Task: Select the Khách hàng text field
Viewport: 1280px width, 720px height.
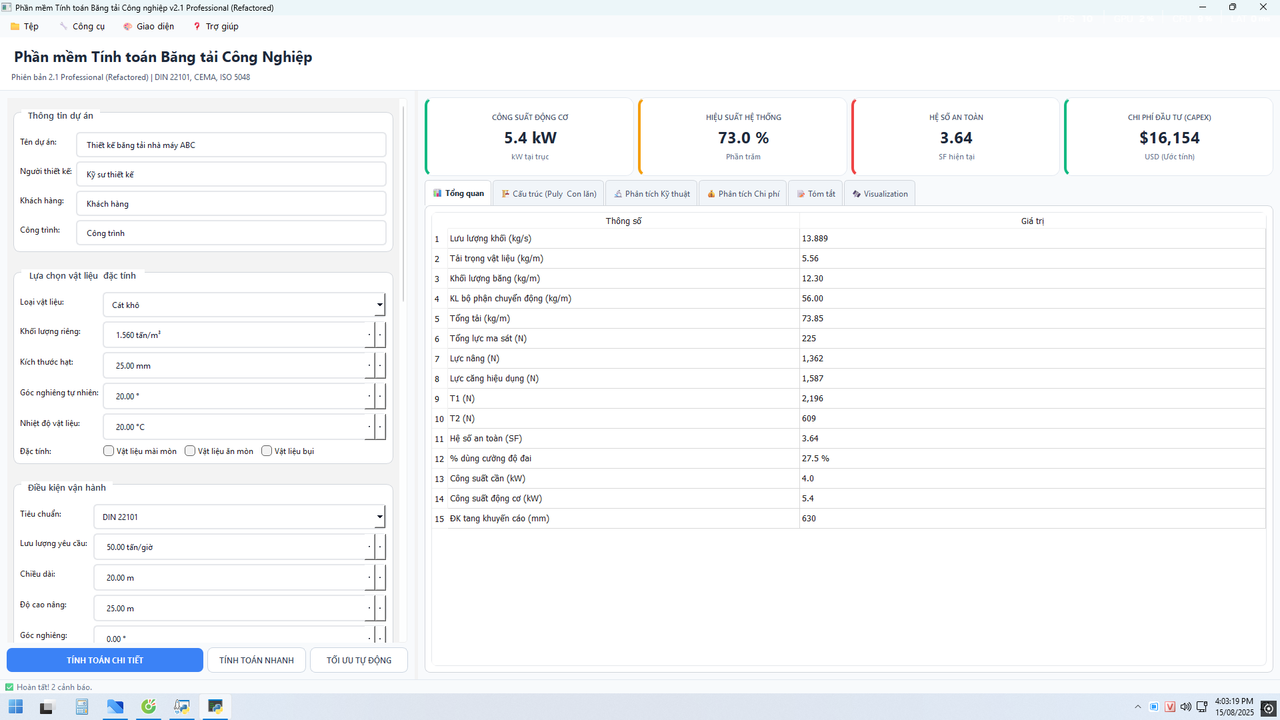Action: coord(230,203)
